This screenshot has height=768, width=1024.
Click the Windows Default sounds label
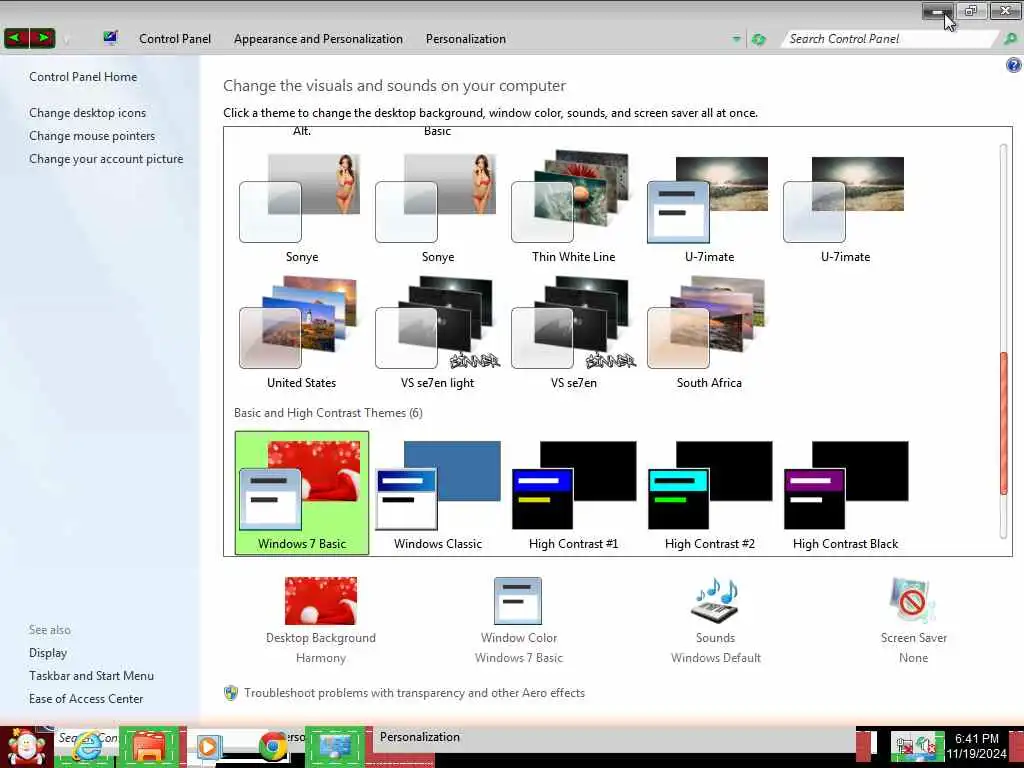716,658
